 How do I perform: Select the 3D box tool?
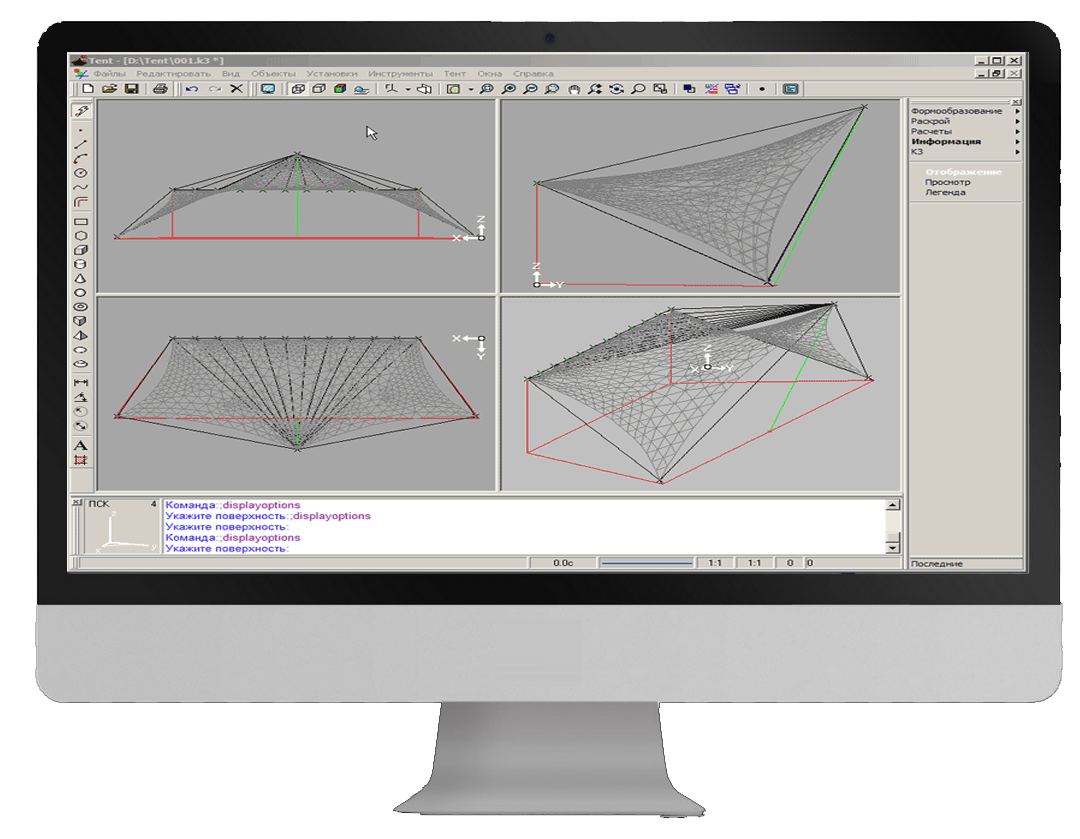81,250
